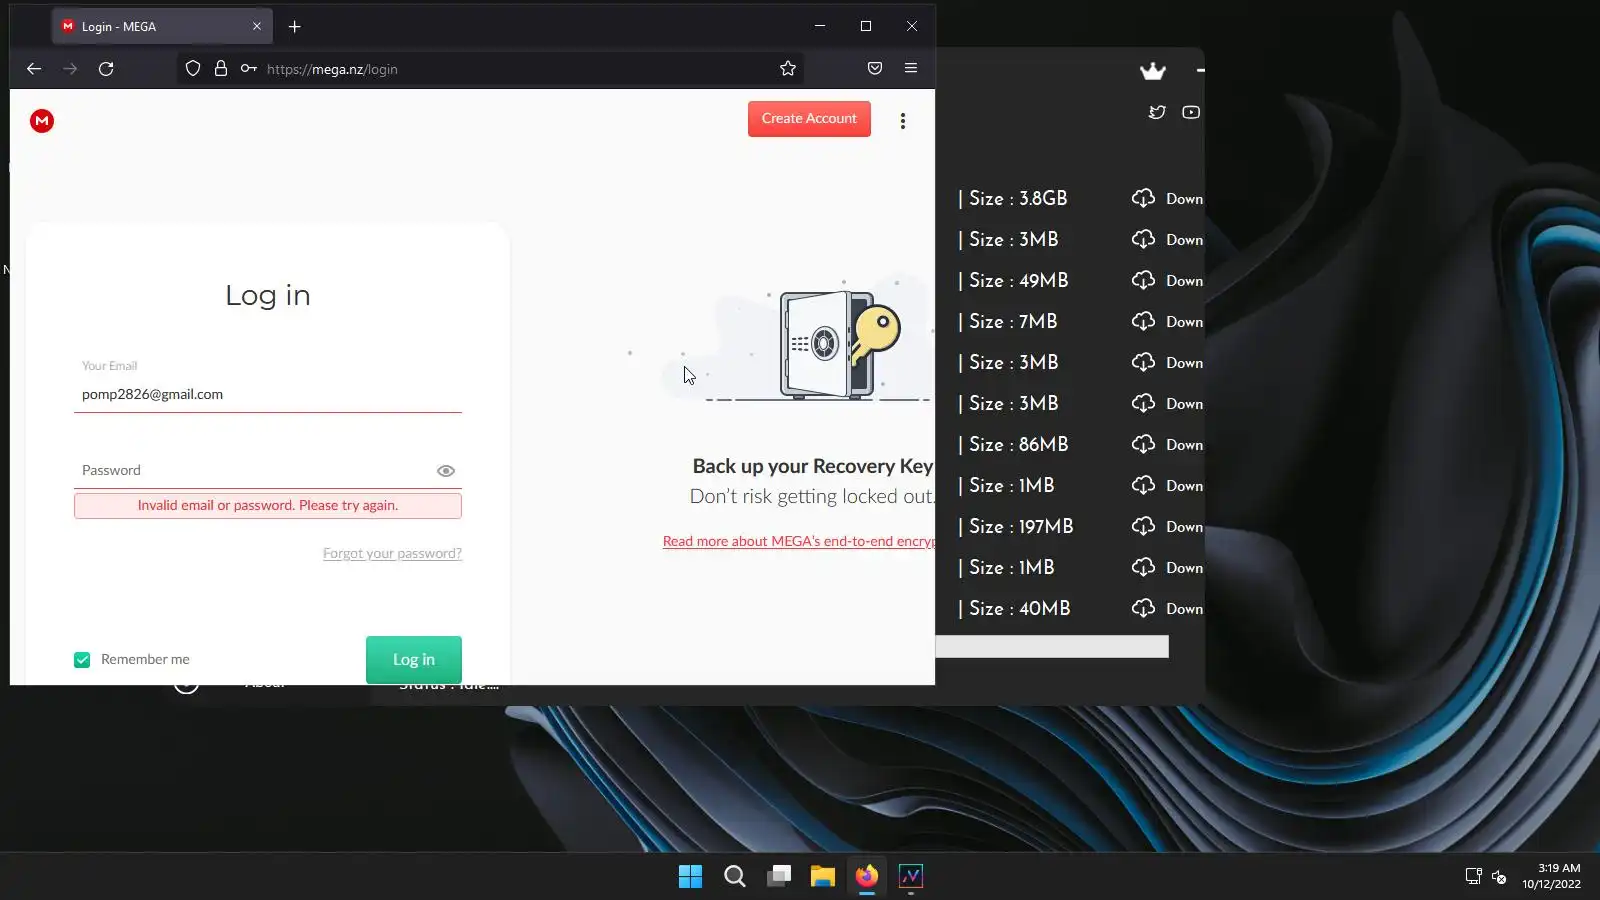Go back in browser history

34,69
